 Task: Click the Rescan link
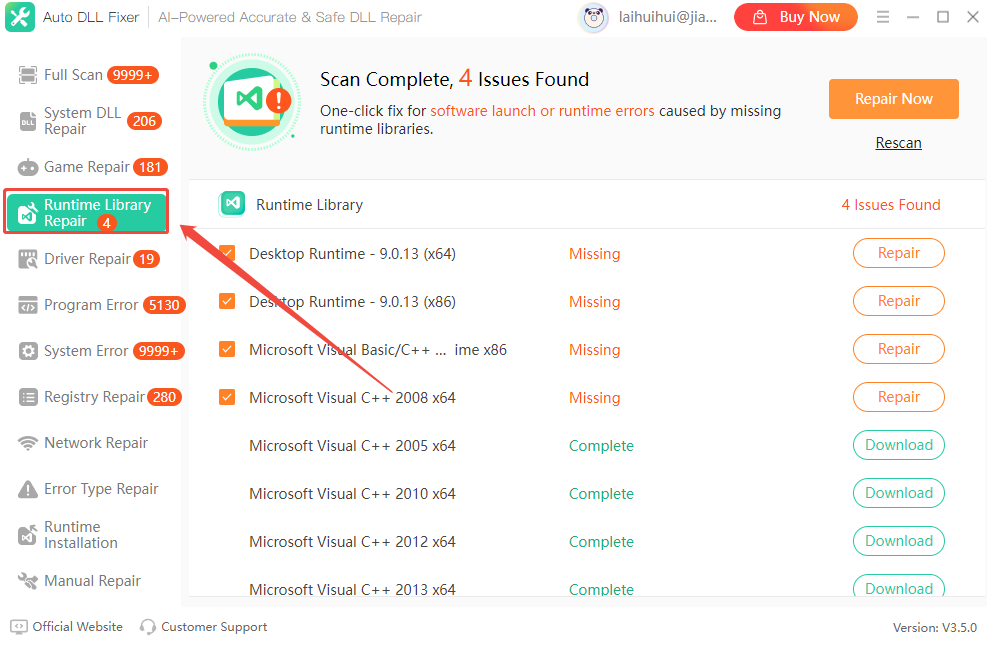click(x=898, y=143)
